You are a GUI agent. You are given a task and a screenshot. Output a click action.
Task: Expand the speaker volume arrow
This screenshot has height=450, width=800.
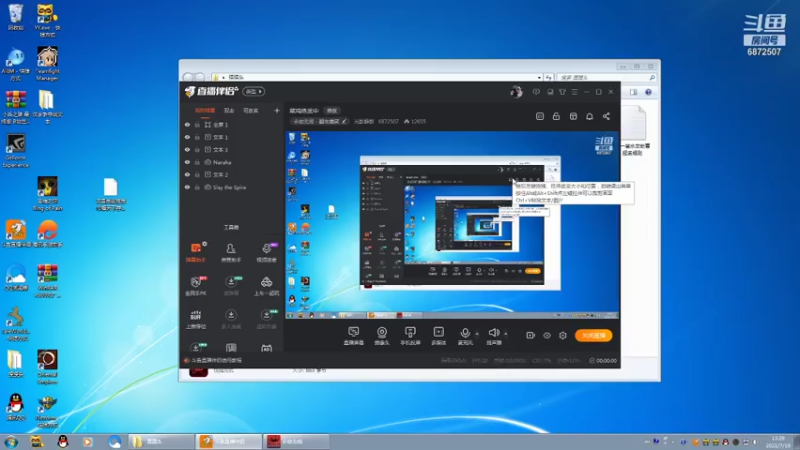[x=506, y=334]
